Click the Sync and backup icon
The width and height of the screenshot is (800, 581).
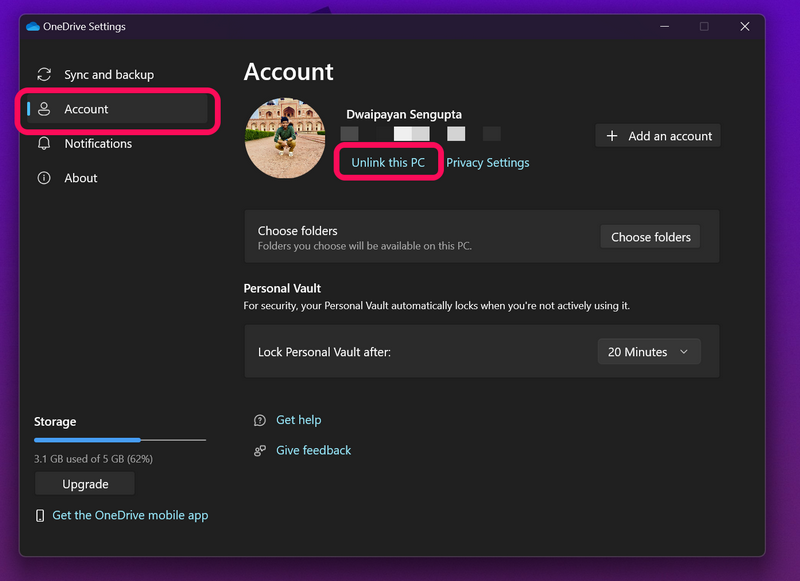click(x=44, y=75)
